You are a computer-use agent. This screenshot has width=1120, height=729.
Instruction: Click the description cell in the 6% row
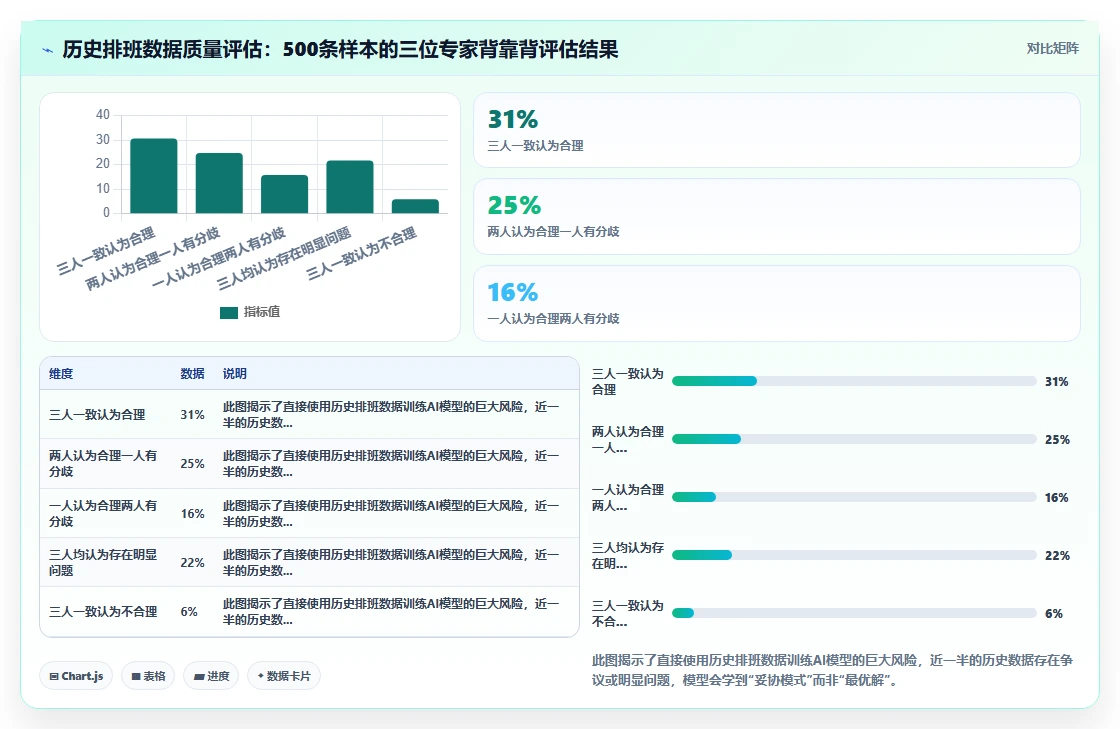[x=391, y=612]
